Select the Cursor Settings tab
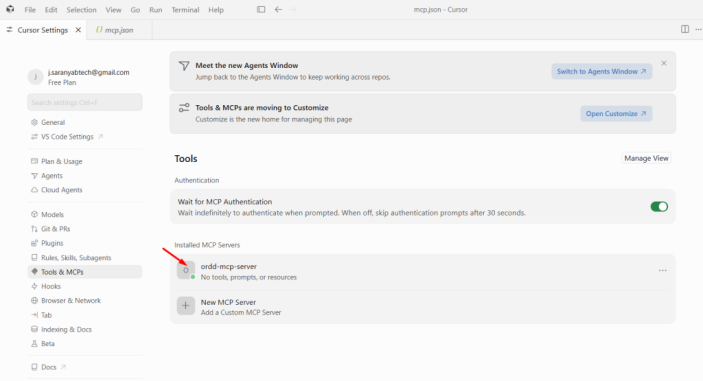Viewport: 703px width, 381px height. click(x=43, y=30)
